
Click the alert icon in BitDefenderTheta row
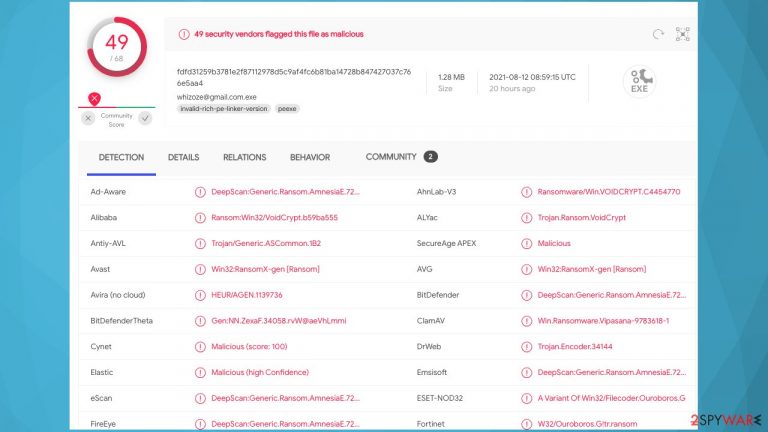pyautogui.click(x=200, y=321)
